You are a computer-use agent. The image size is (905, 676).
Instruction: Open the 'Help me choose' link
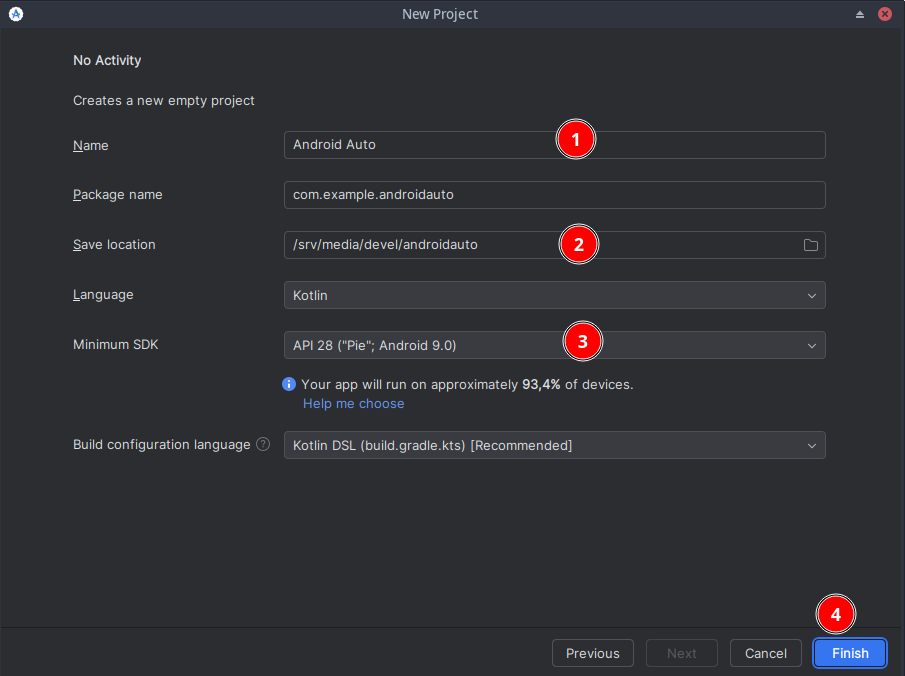pyautogui.click(x=354, y=404)
